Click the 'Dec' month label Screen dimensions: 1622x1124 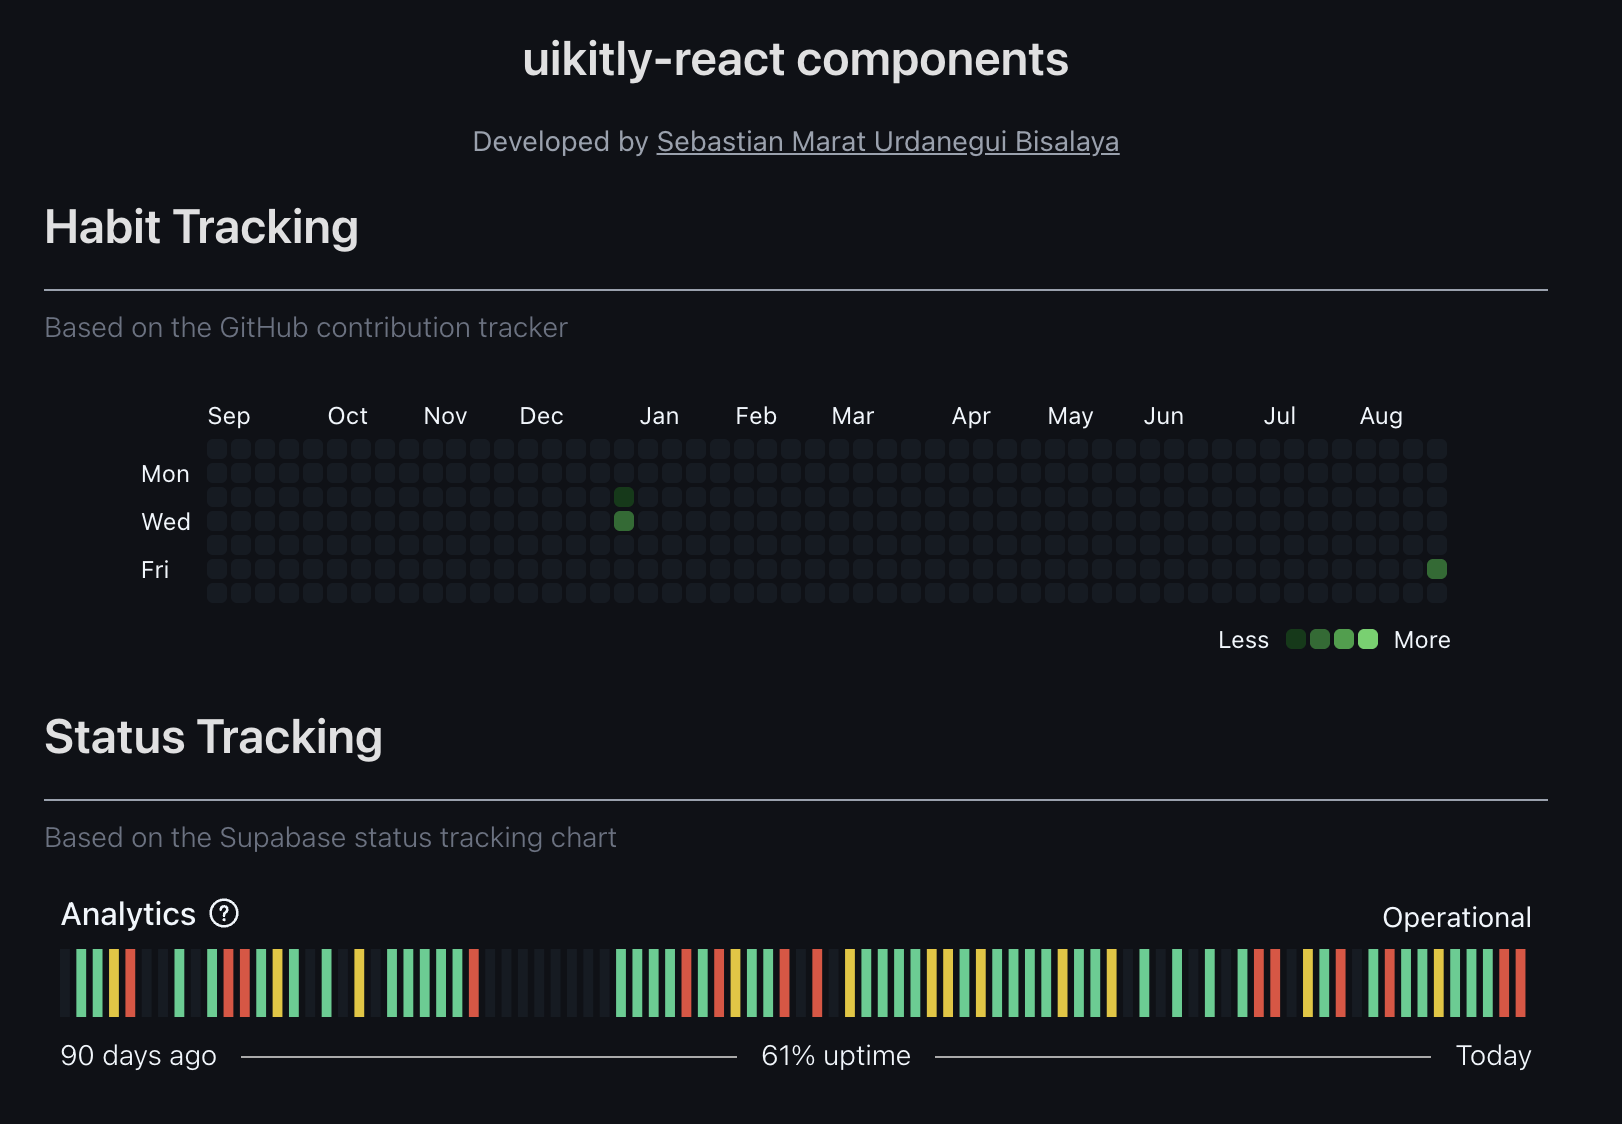click(542, 416)
